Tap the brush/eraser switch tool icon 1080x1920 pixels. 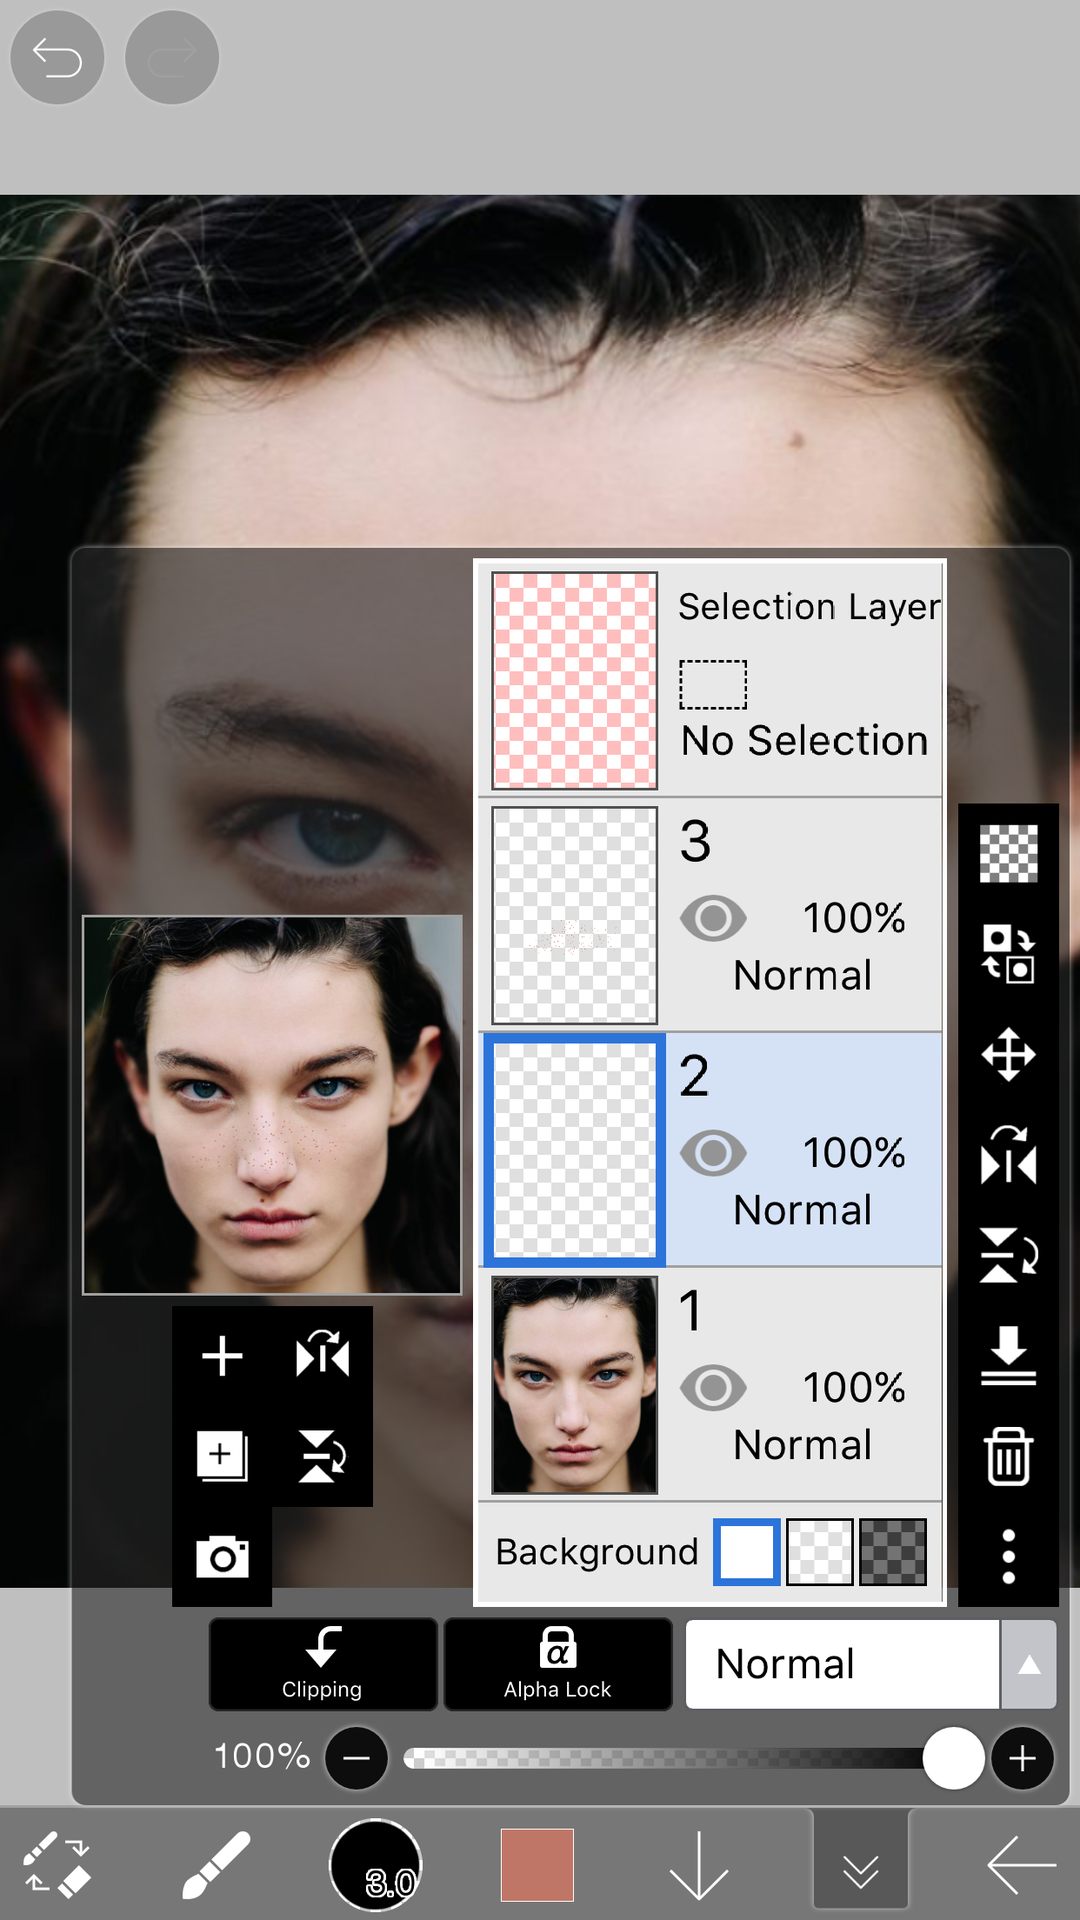(x=57, y=1865)
